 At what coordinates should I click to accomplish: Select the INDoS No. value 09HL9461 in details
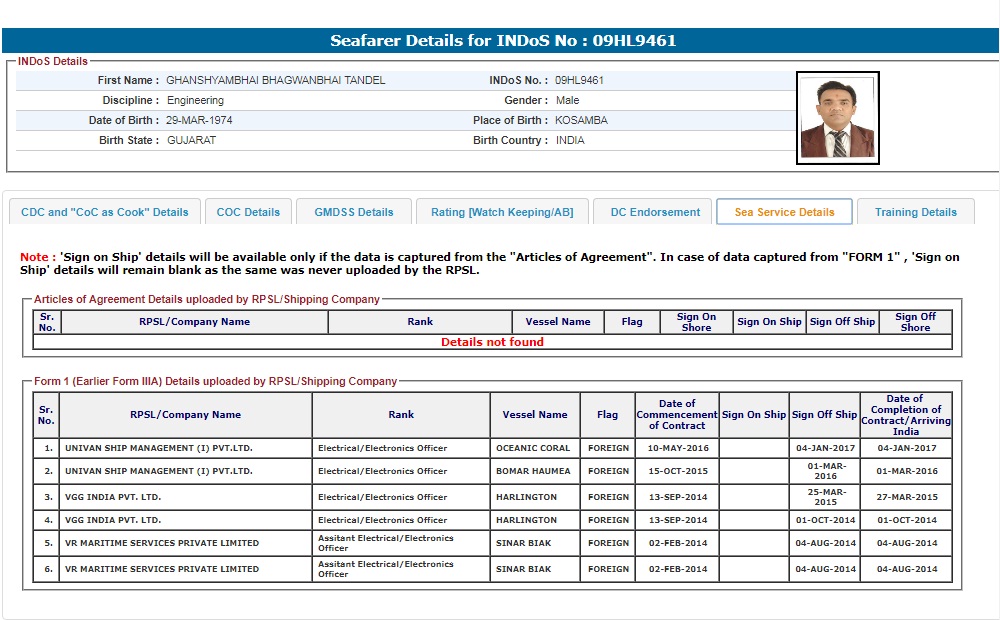point(579,80)
